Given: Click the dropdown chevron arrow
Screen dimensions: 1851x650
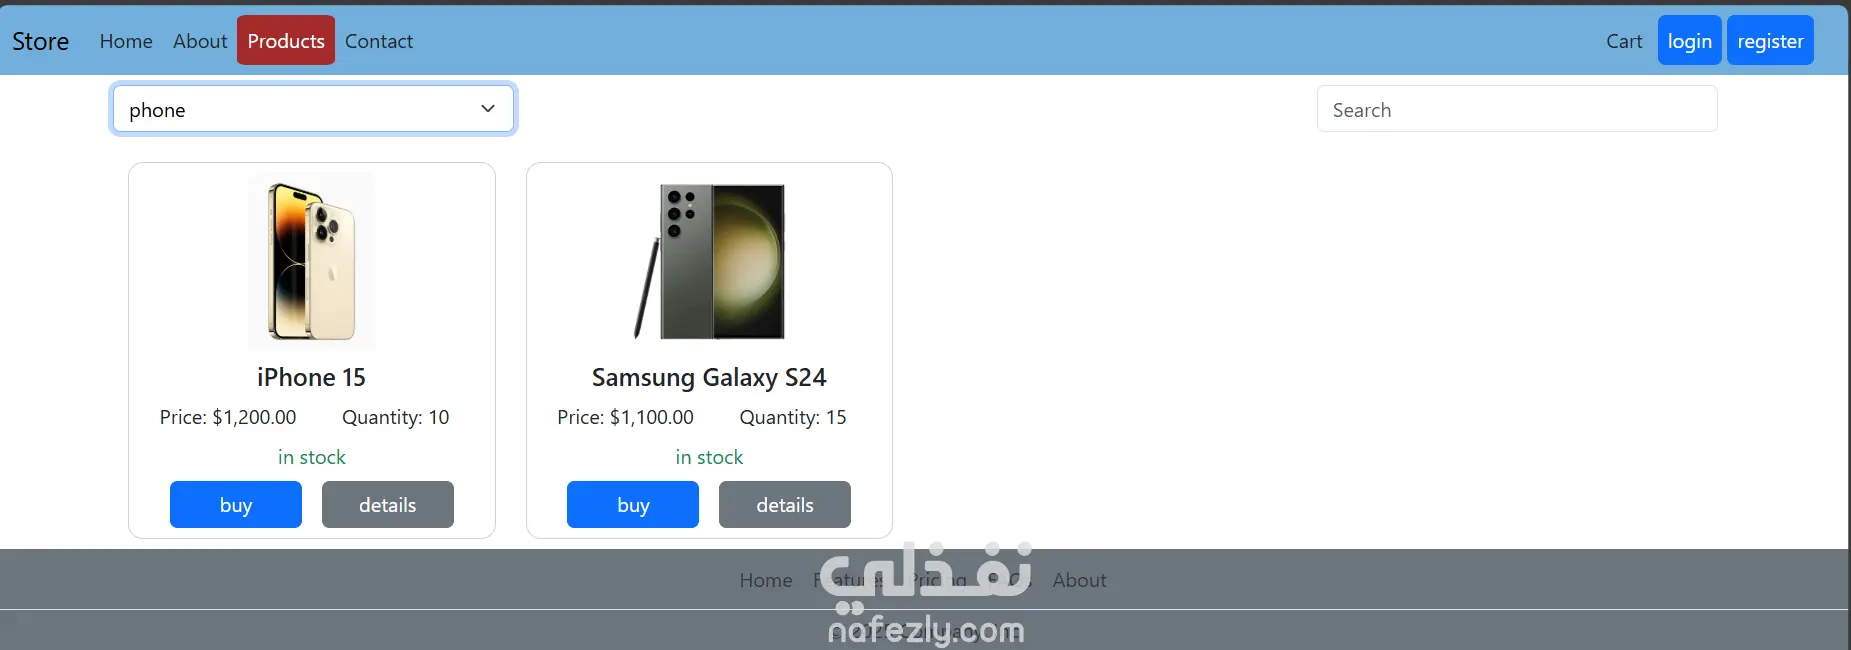Looking at the screenshot, I should point(488,108).
